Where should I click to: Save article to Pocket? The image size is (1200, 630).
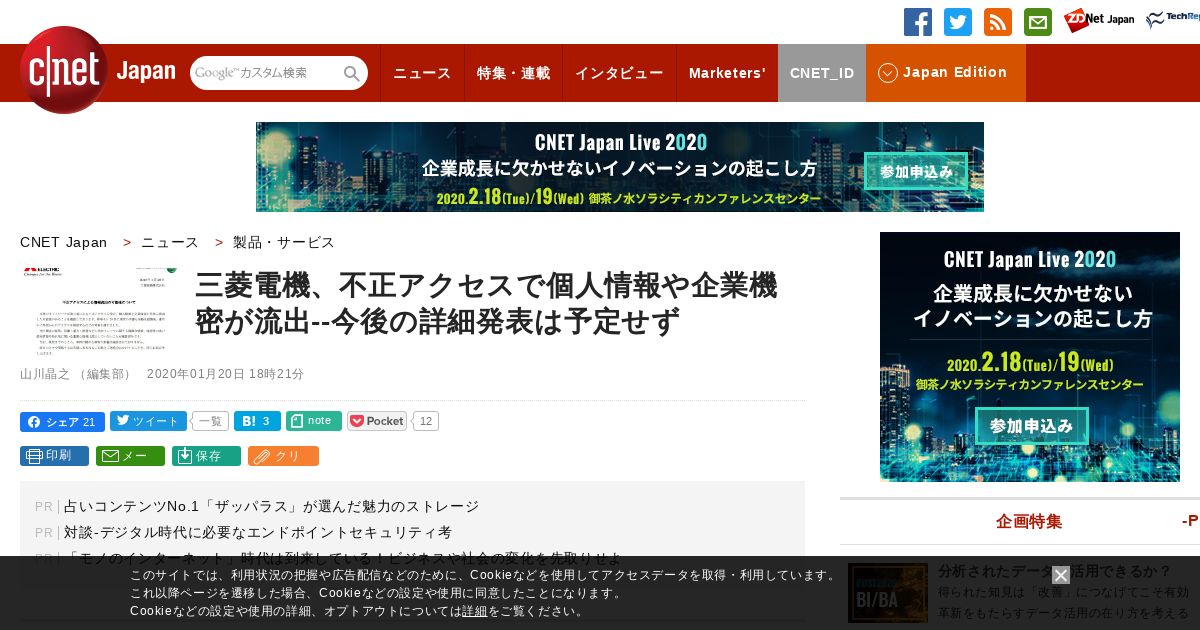(377, 421)
